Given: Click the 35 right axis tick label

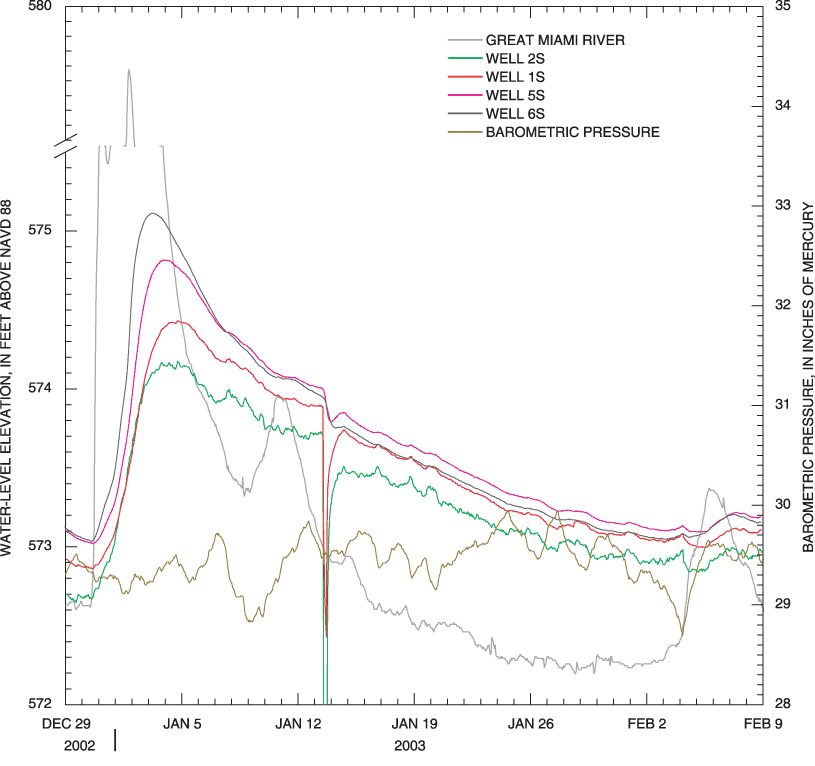Looking at the screenshot, I should [x=783, y=7].
